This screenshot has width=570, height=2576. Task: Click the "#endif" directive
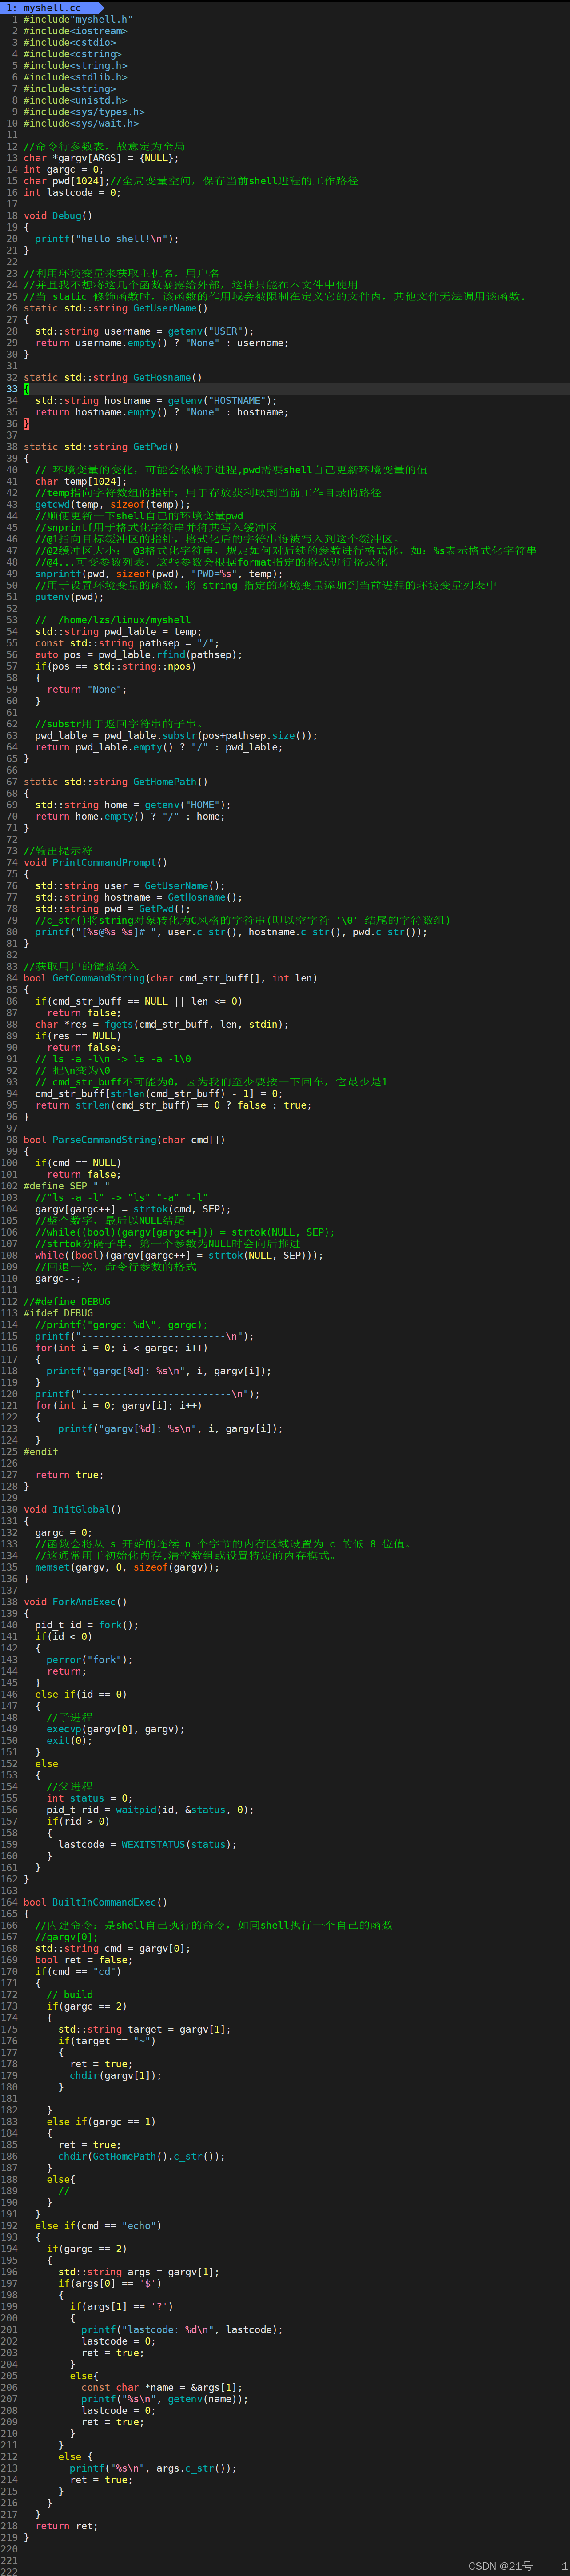[x=41, y=1451]
